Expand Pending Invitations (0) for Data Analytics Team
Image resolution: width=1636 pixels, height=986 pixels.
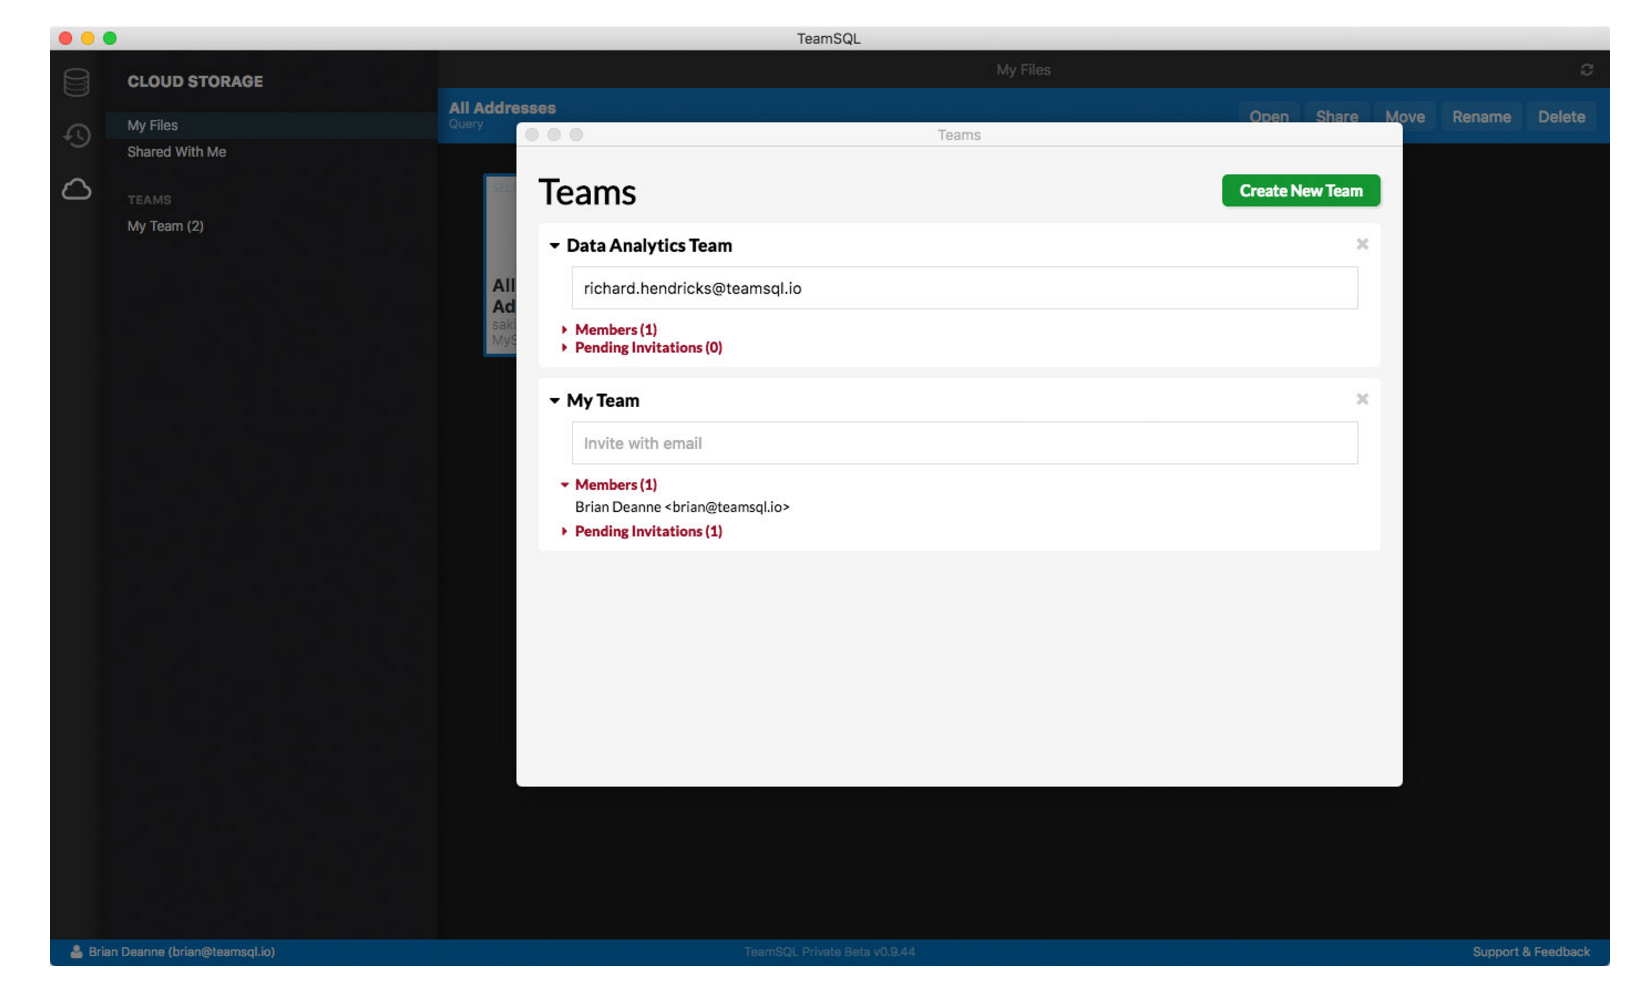pos(649,347)
